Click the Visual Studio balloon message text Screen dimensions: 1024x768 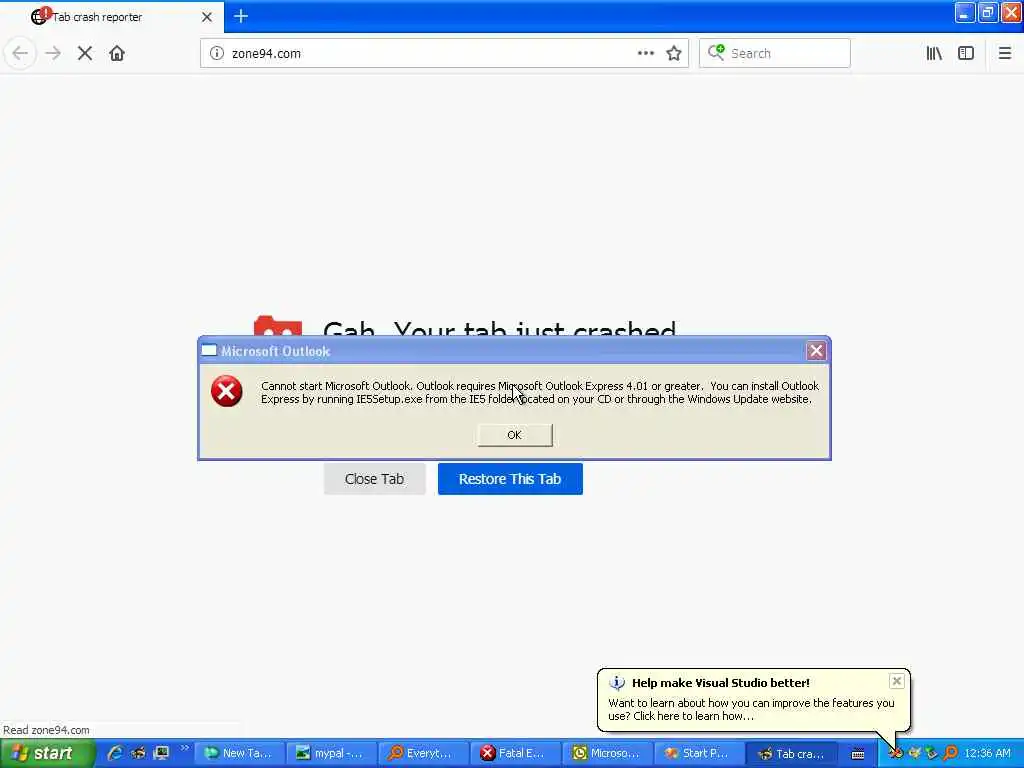pos(751,710)
